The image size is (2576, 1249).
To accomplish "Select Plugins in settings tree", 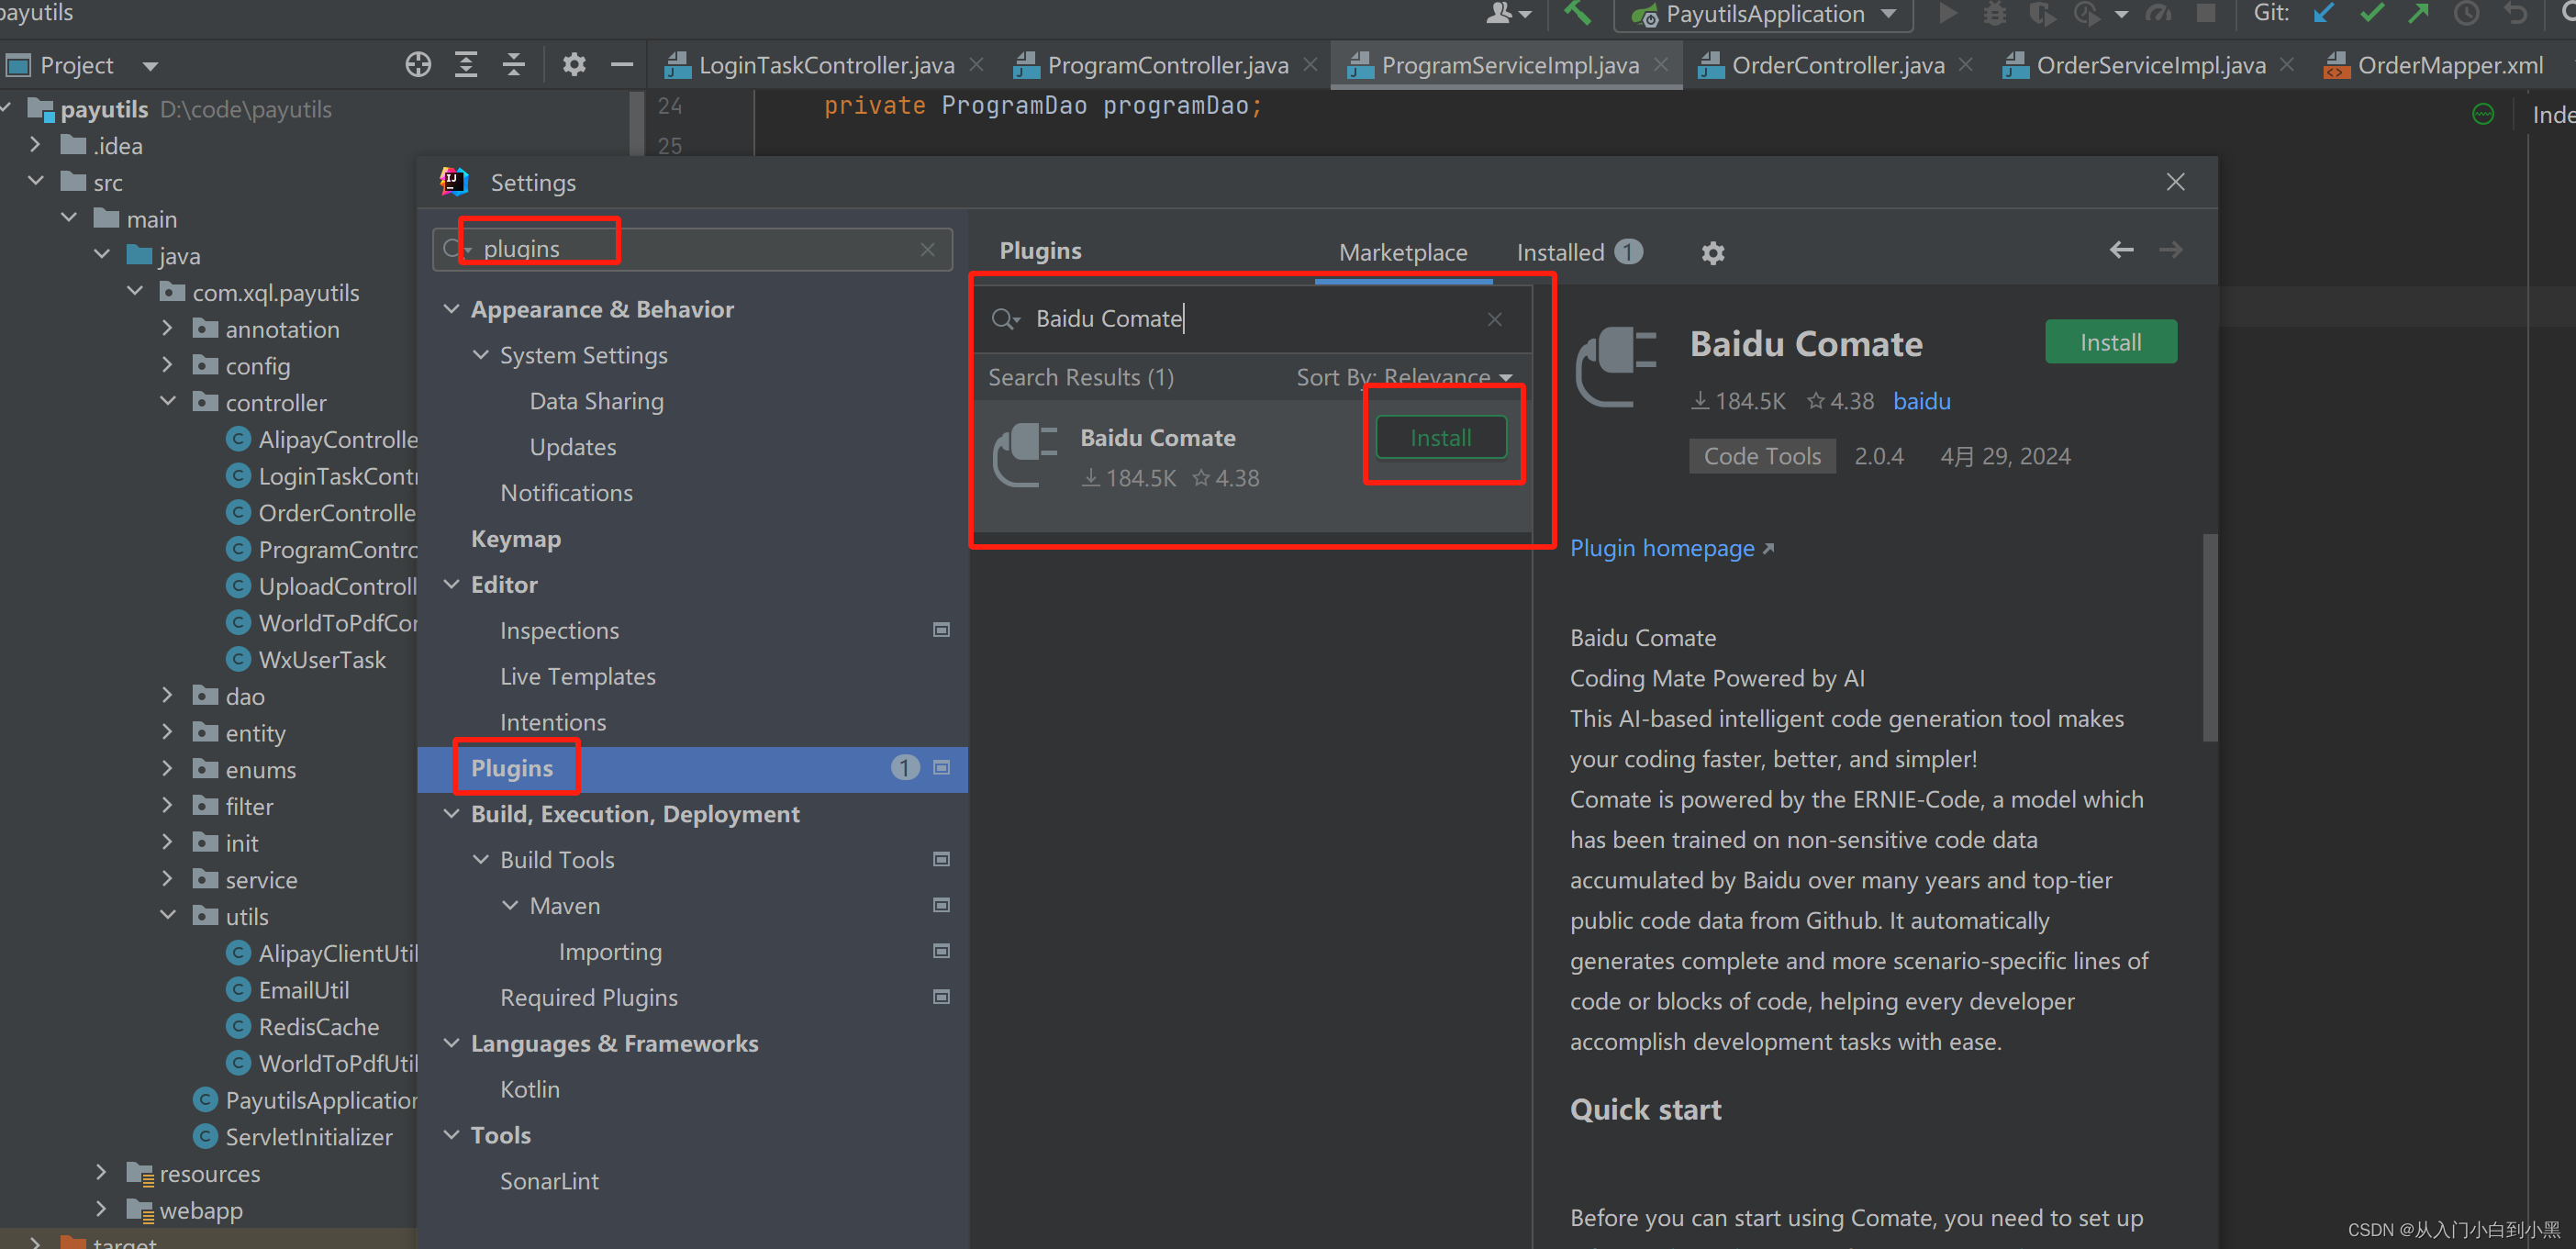I will pyautogui.click(x=692, y=768).
